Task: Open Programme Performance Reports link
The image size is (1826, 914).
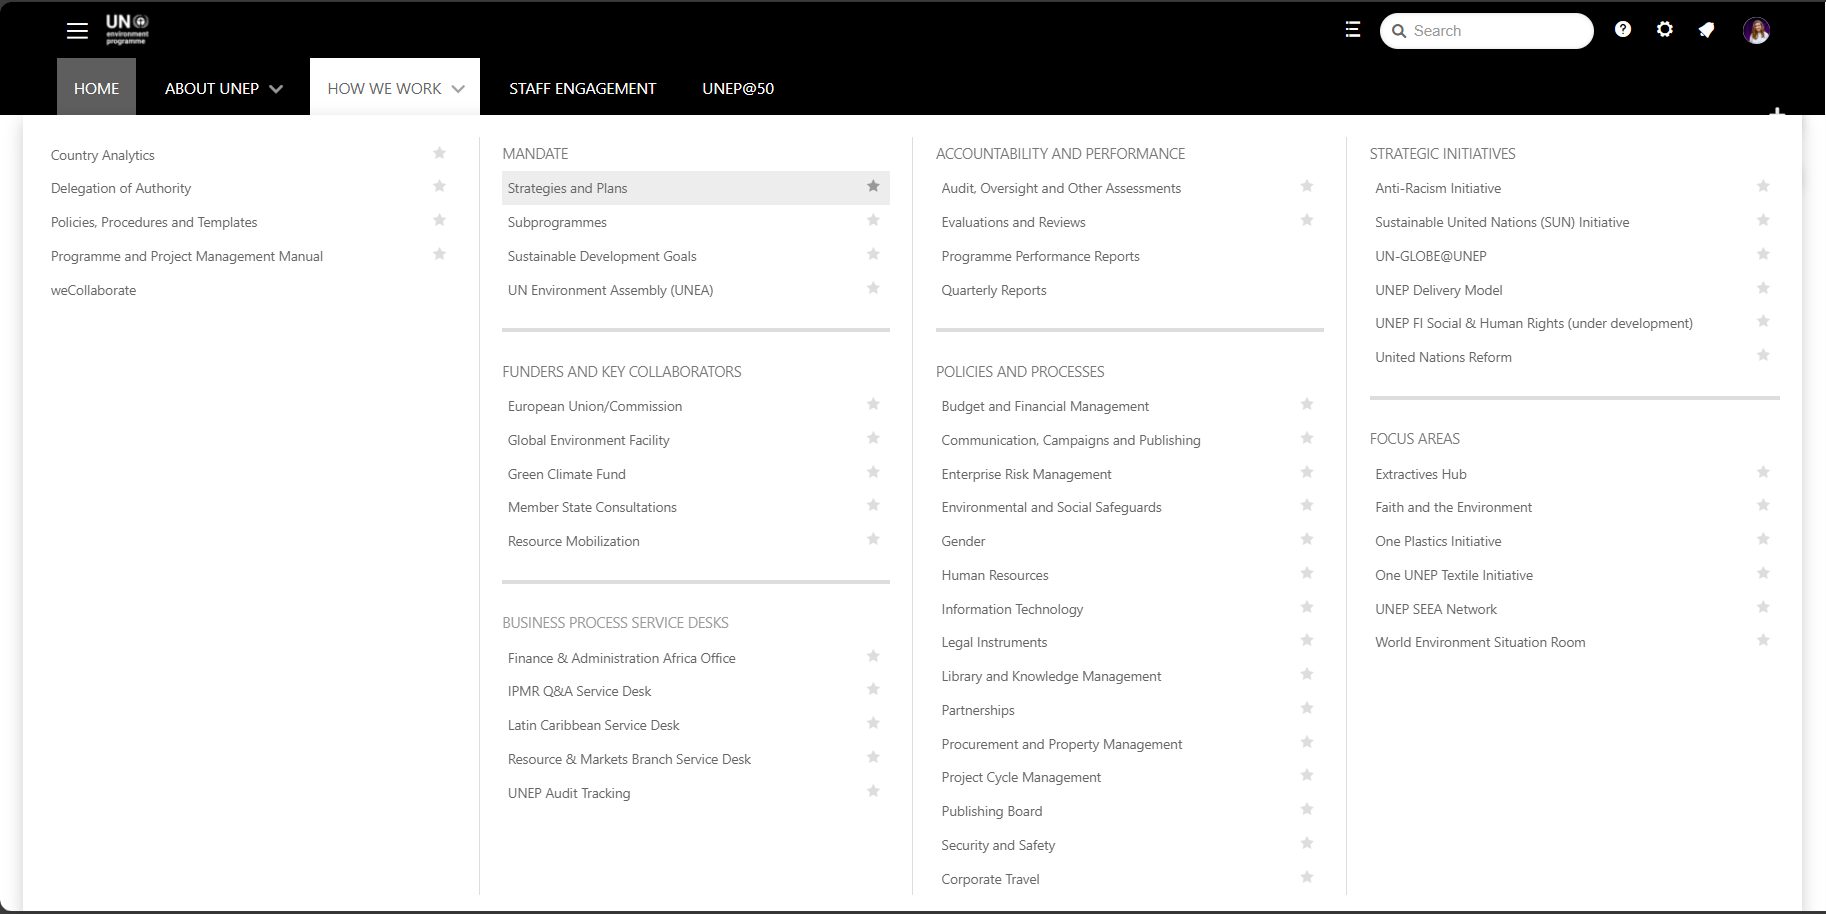Action: [x=1040, y=256]
